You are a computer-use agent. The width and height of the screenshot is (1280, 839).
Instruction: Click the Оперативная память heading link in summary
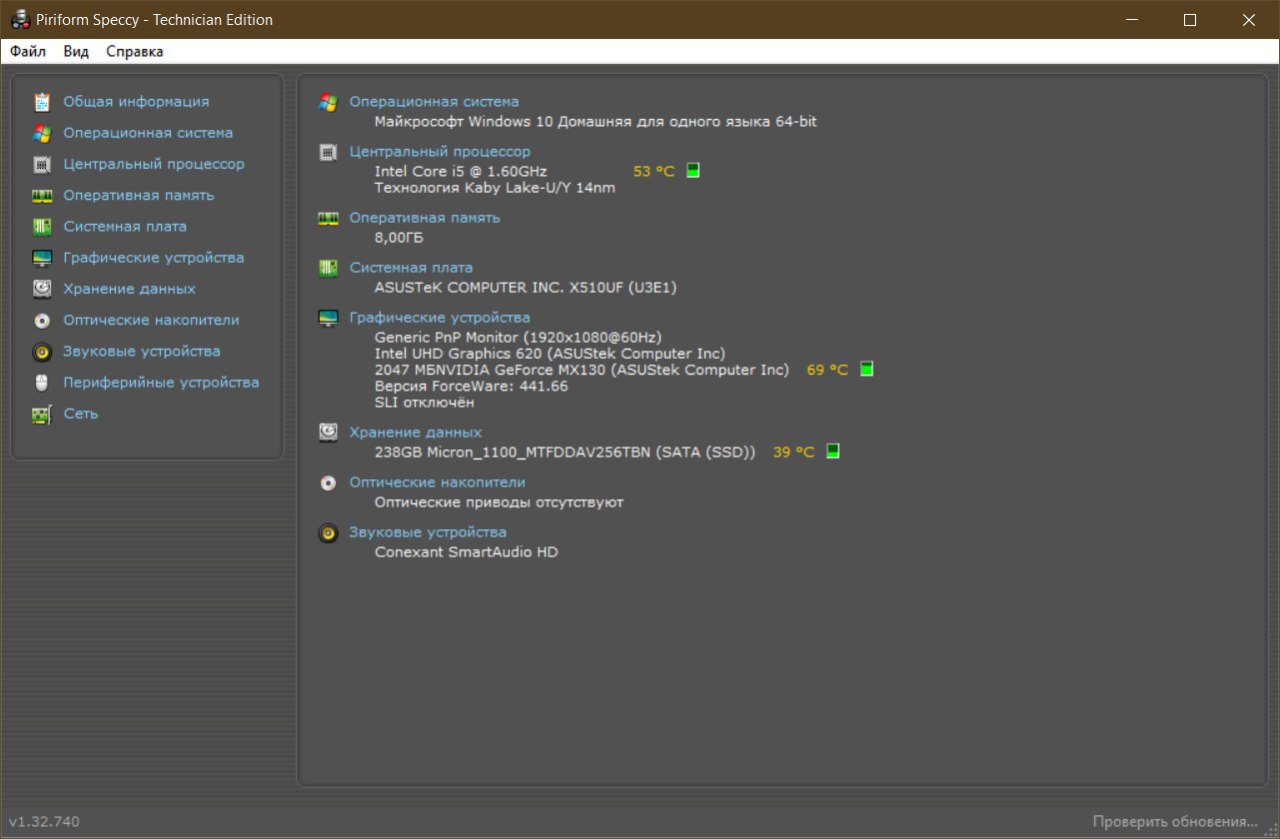tap(425, 217)
